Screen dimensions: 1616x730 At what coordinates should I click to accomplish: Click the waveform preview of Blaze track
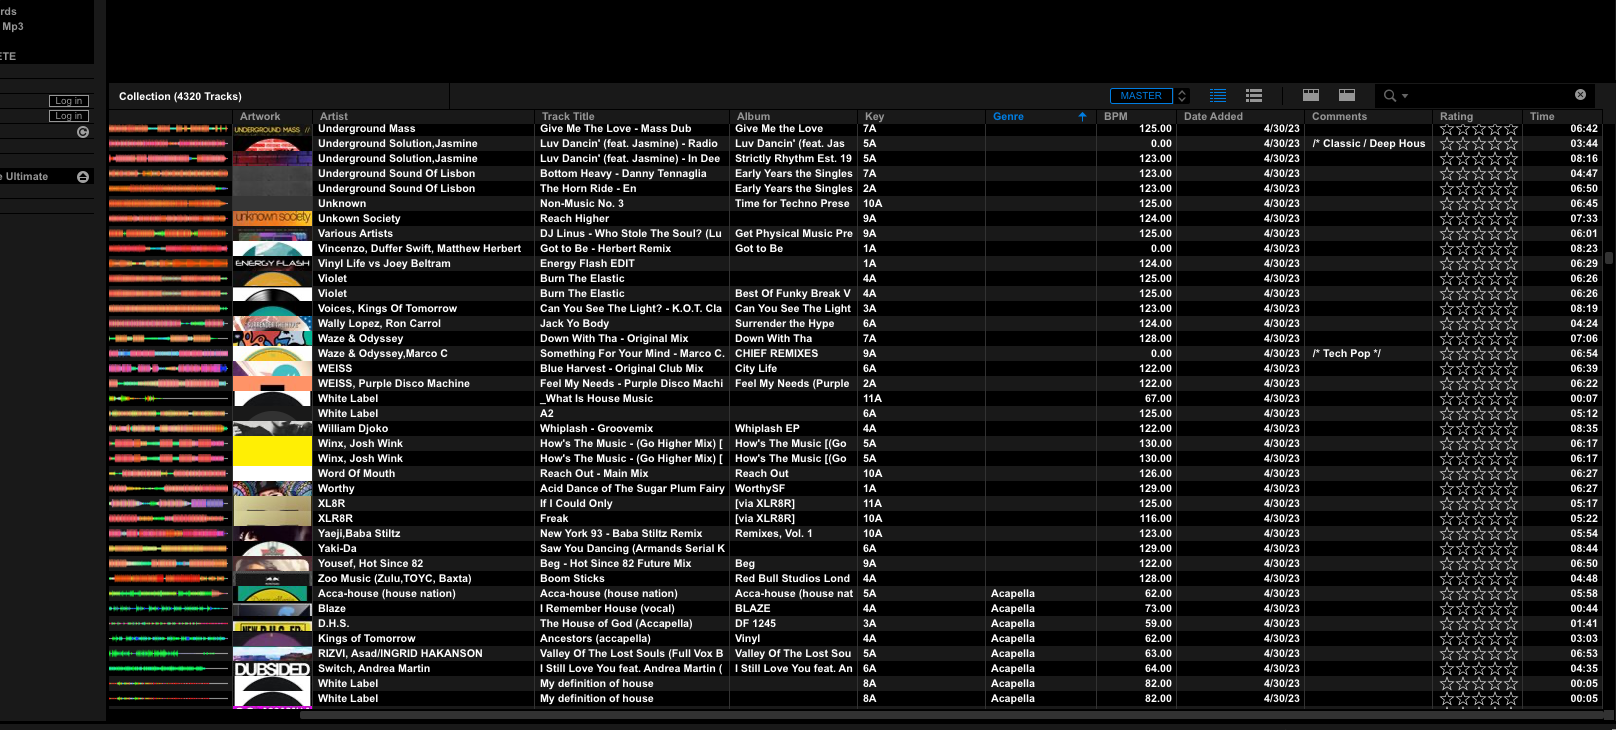(169, 609)
